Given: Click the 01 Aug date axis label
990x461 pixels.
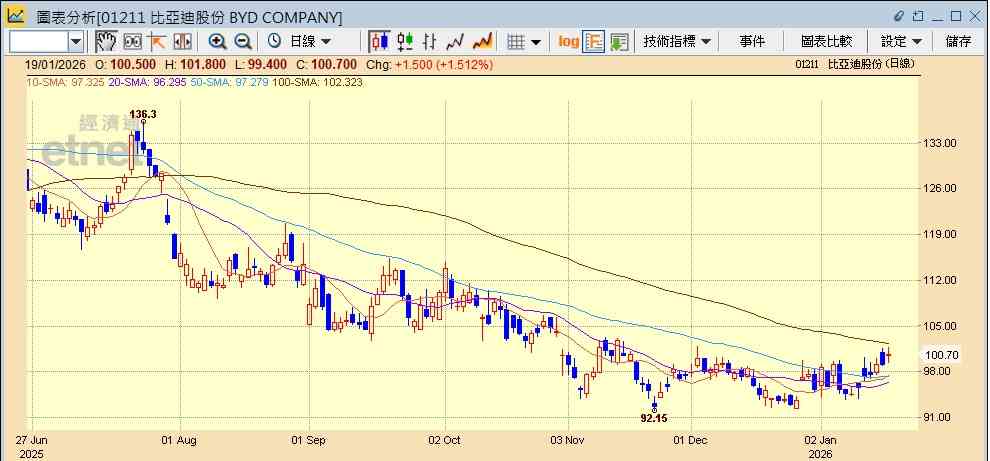Looking at the screenshot, I should [180, 440].
